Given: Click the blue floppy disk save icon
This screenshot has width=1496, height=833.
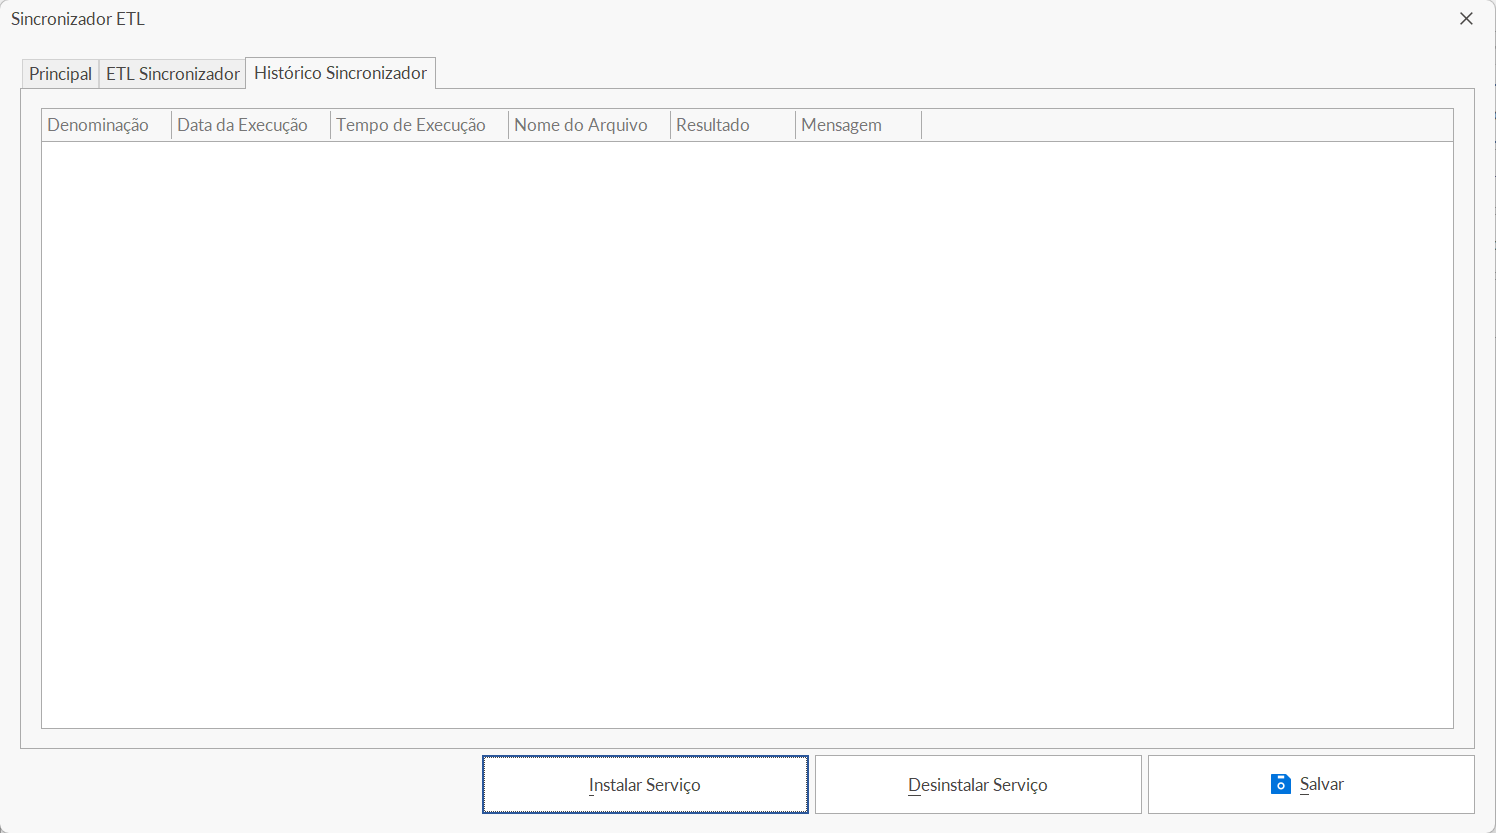Looking at the screenshot, I should pos(1280,784).
